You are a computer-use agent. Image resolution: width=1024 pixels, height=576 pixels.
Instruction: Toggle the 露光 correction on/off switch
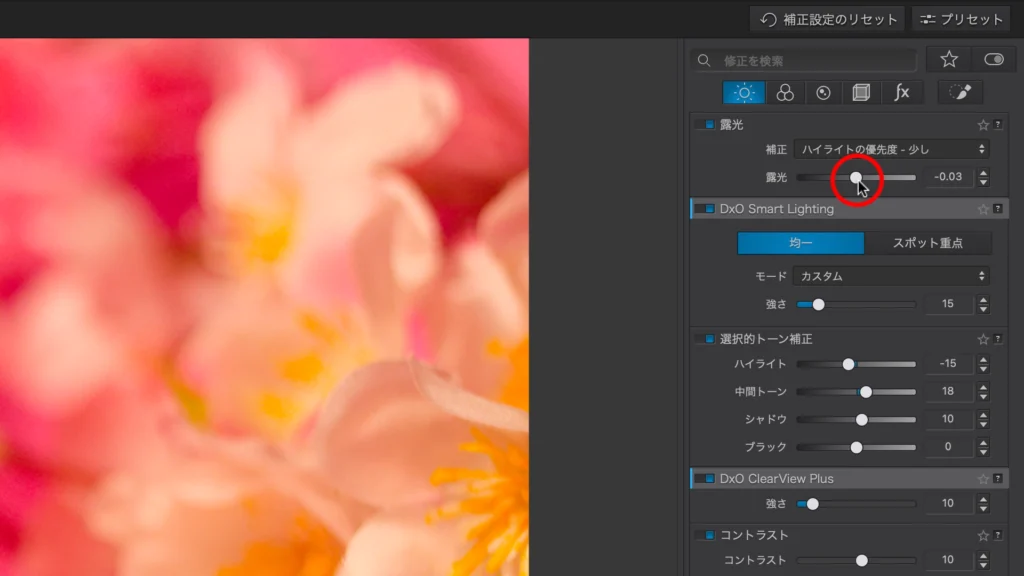[705, 125]
